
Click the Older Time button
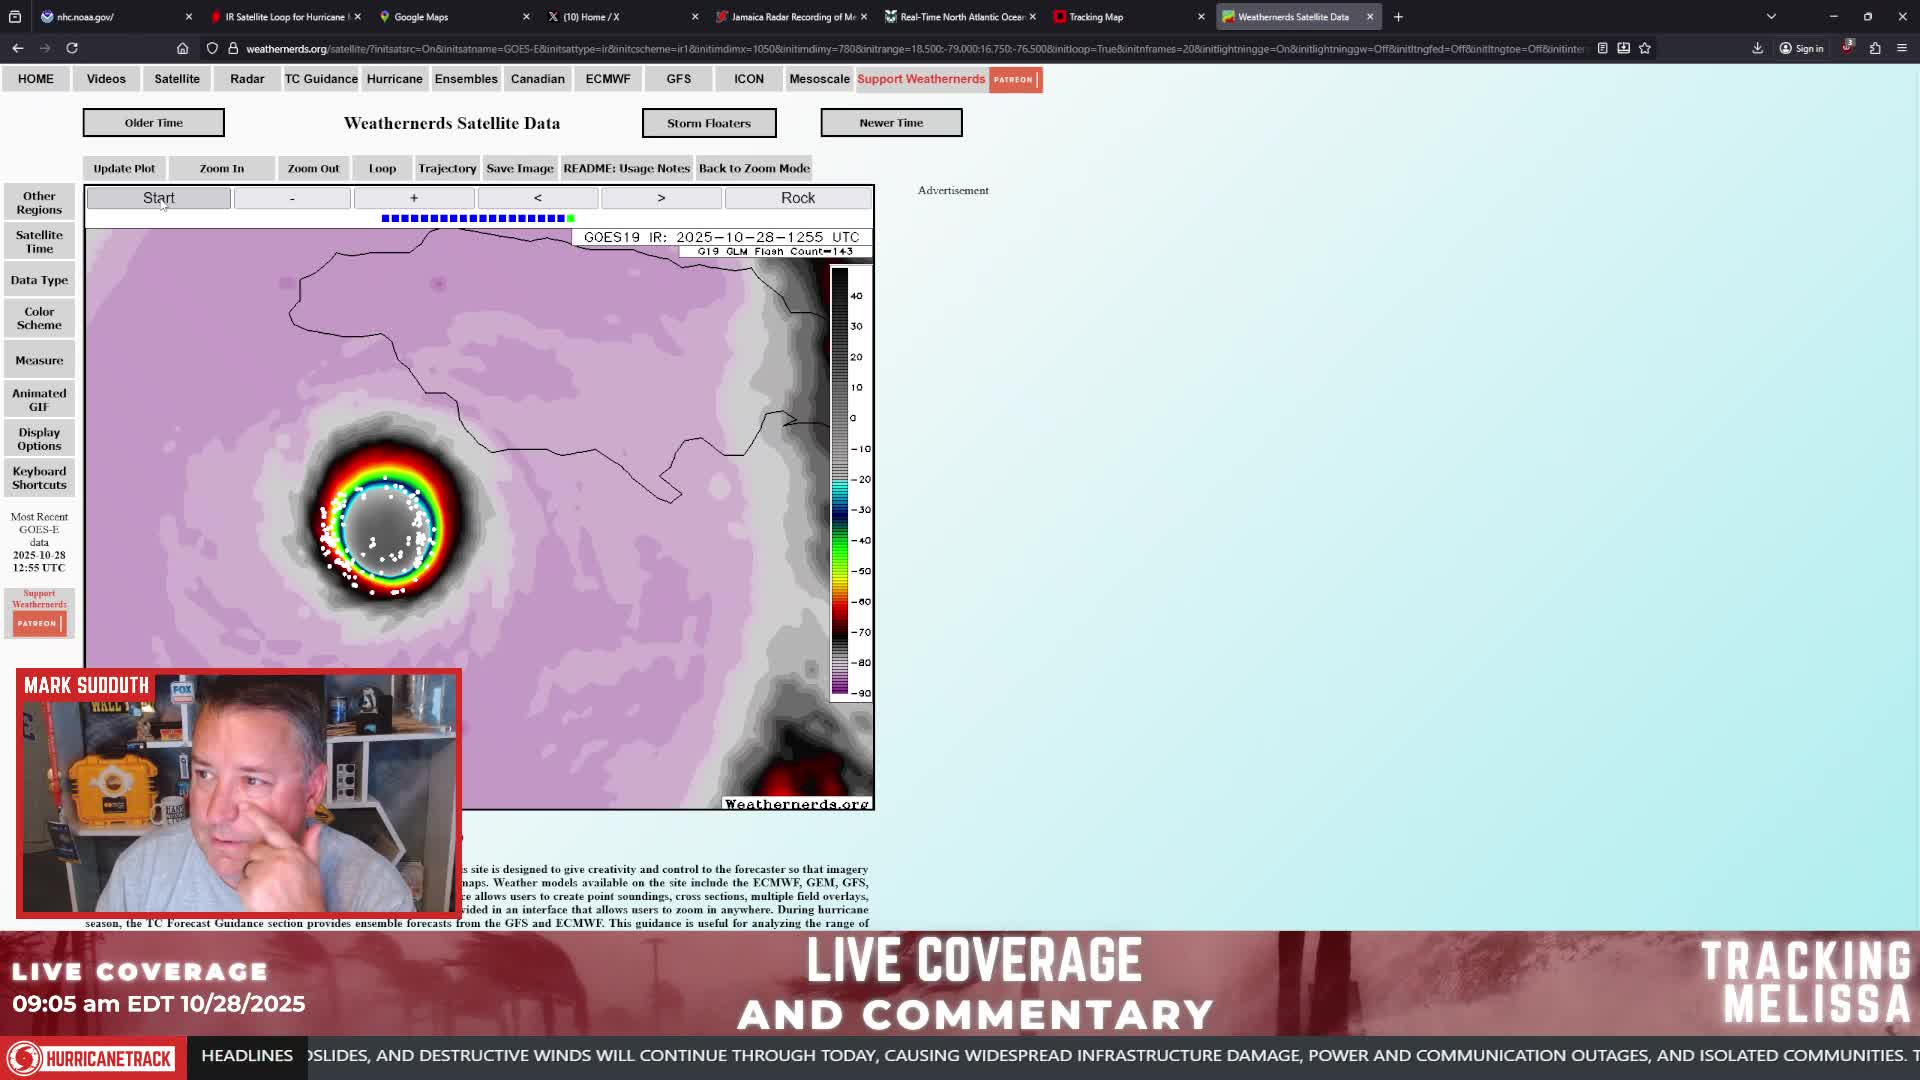coord(154,123)
